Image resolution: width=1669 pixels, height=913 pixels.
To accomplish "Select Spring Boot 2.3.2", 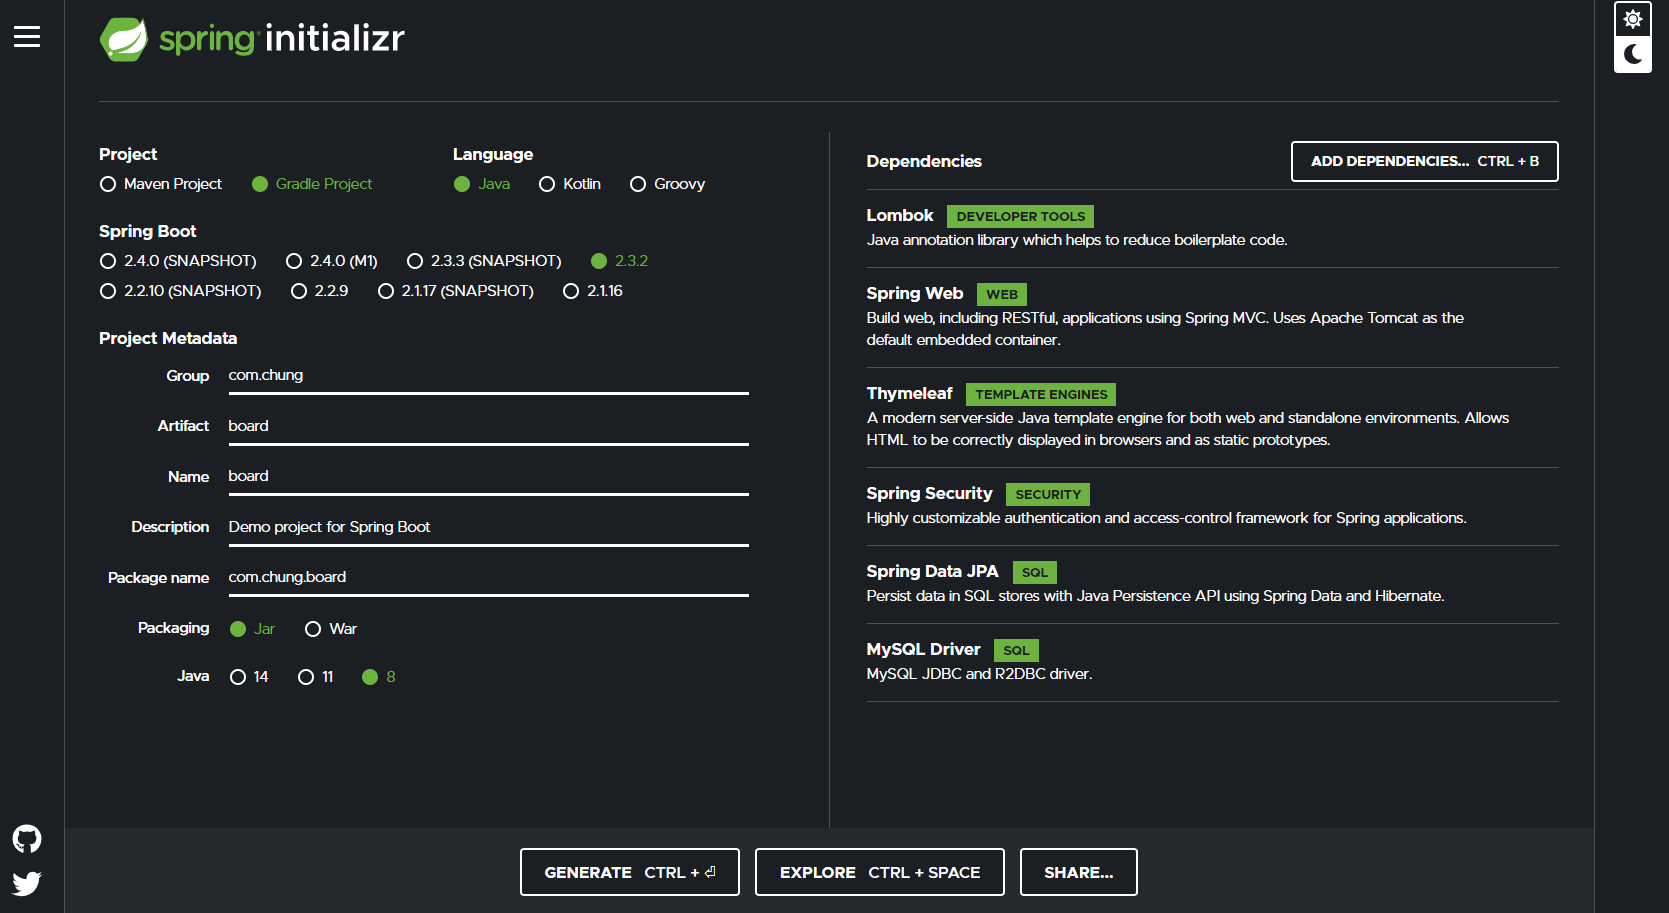I will (x=620, y=261).
